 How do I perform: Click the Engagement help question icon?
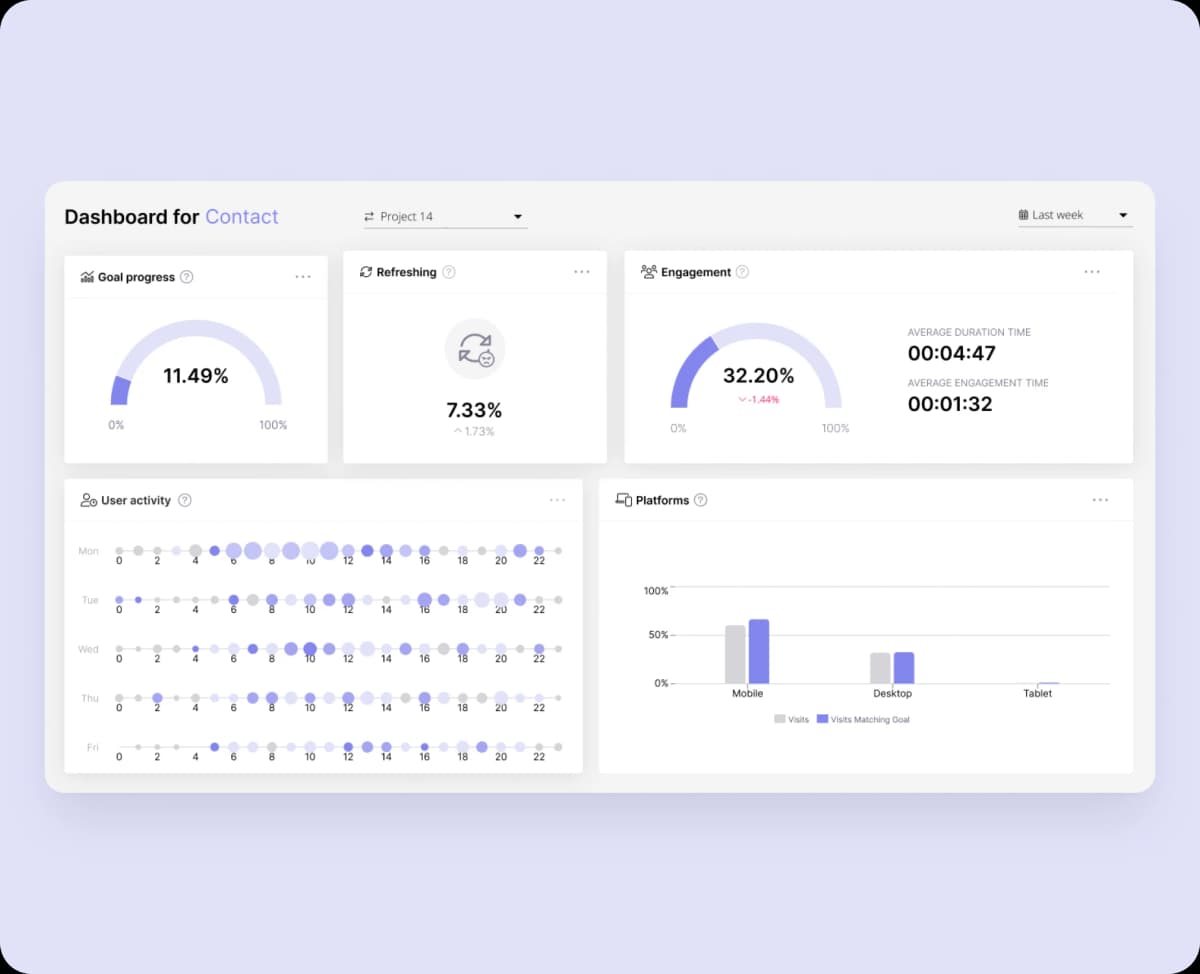coord(742,272)
